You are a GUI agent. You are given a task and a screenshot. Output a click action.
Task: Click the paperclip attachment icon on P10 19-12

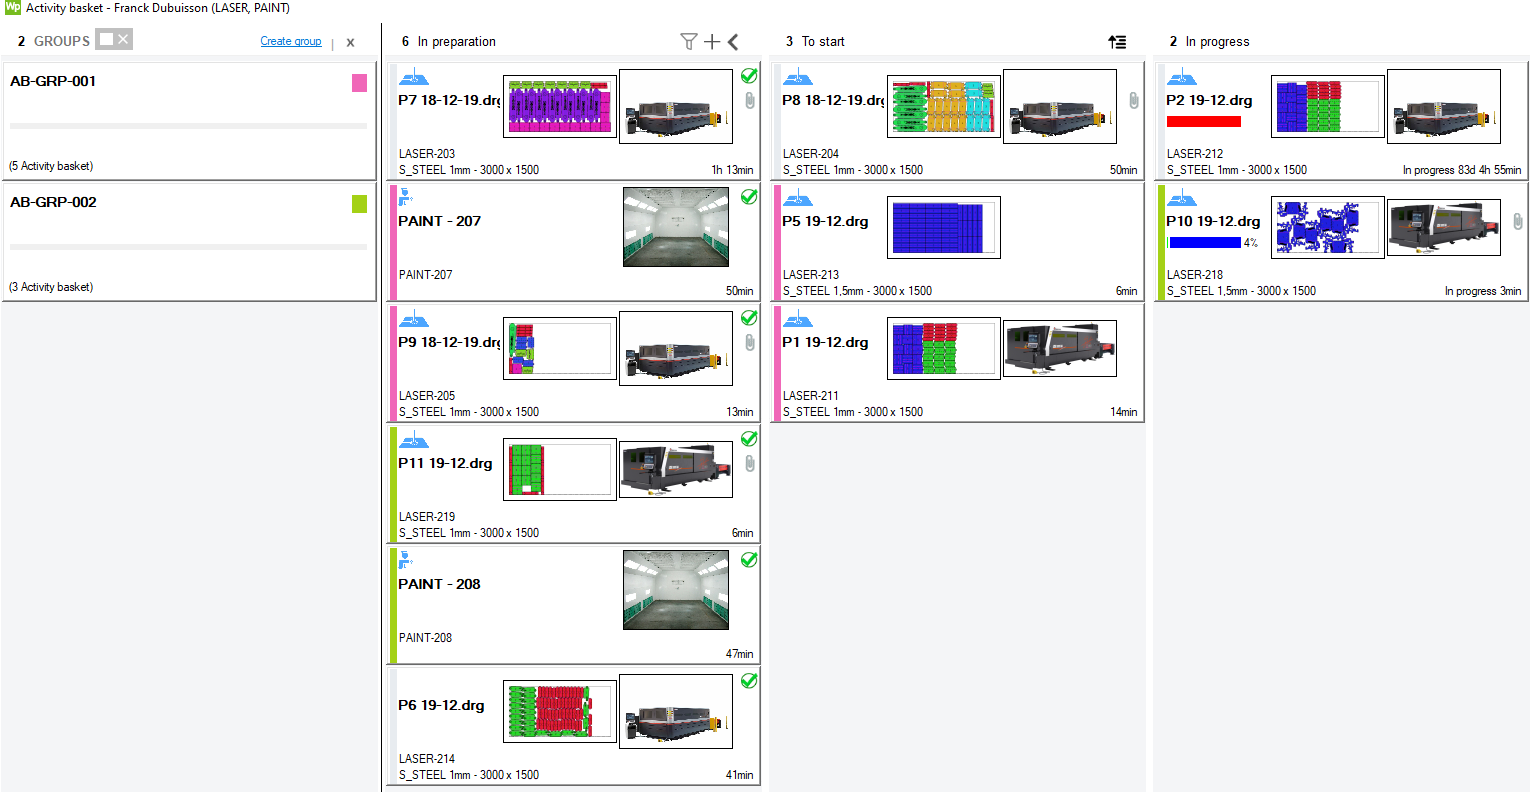click(1517, 221)
